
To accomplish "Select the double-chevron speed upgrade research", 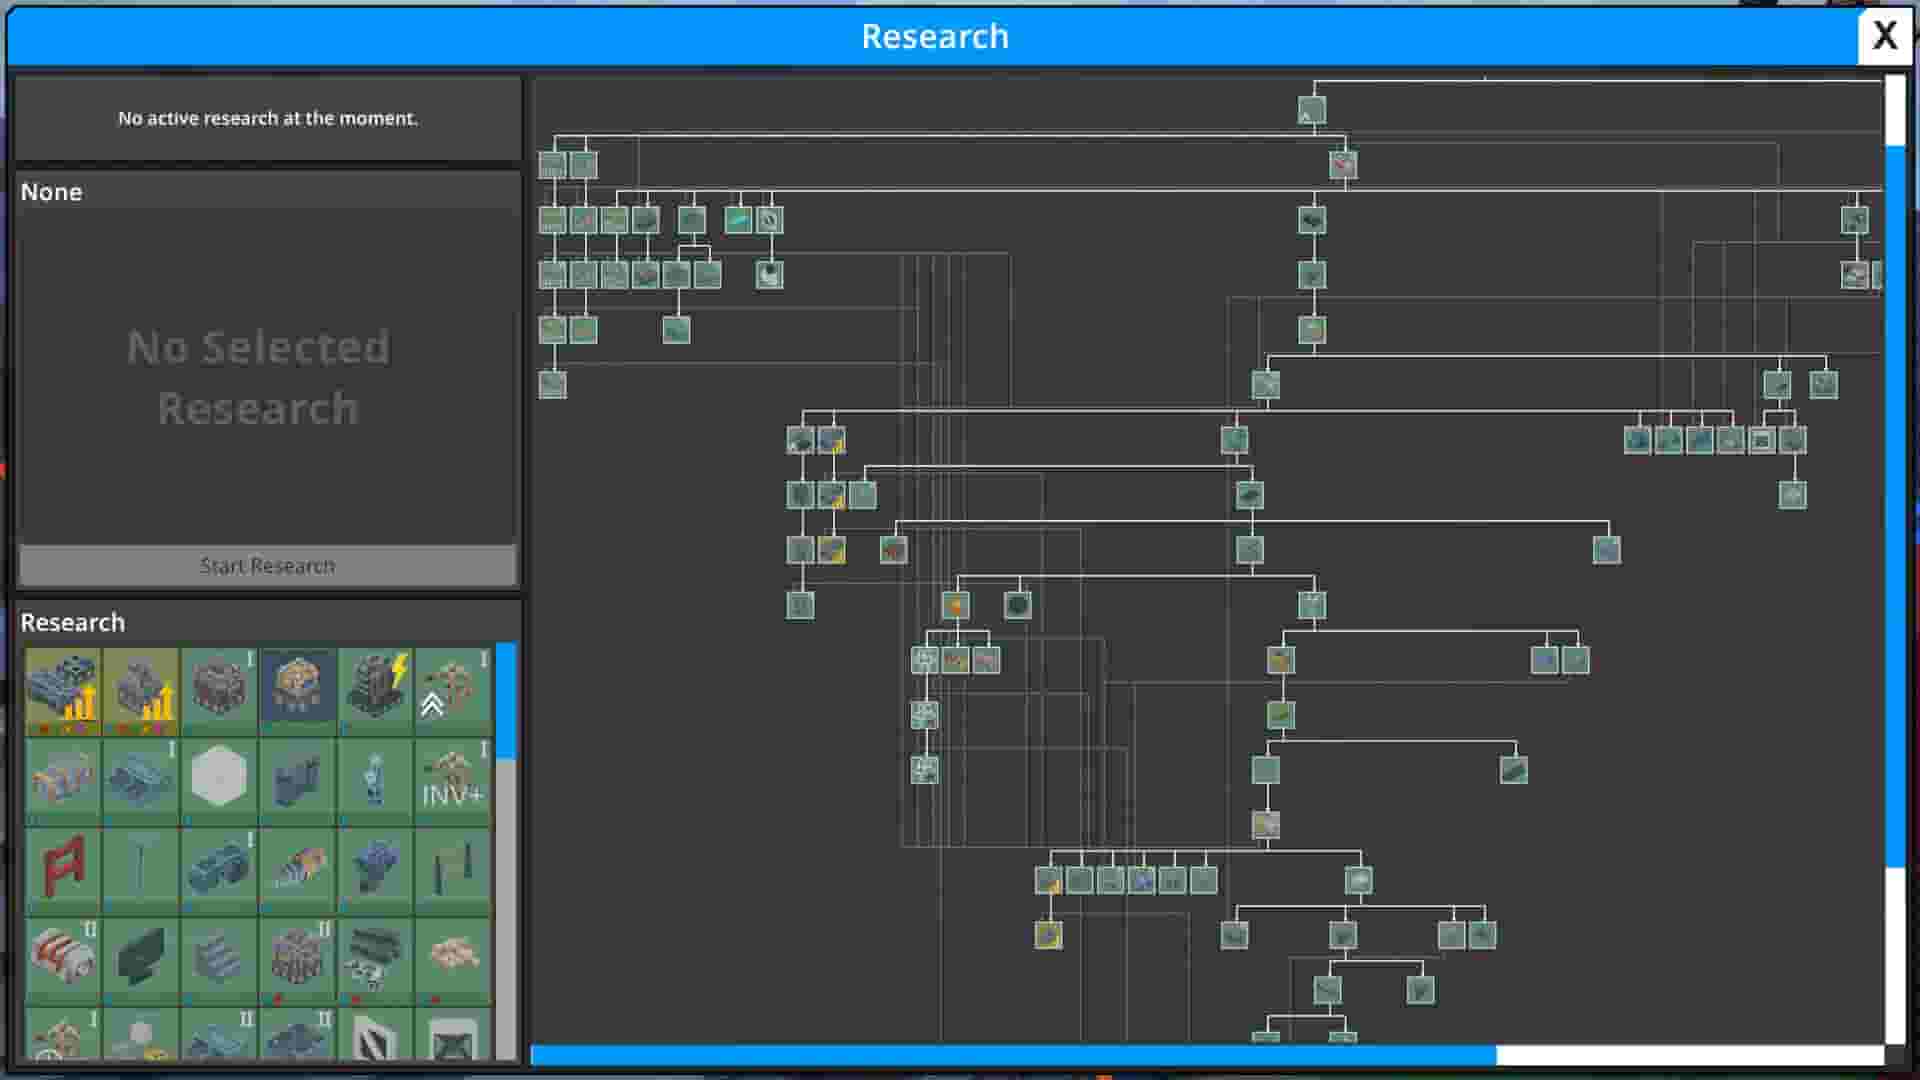I will 452,690.
